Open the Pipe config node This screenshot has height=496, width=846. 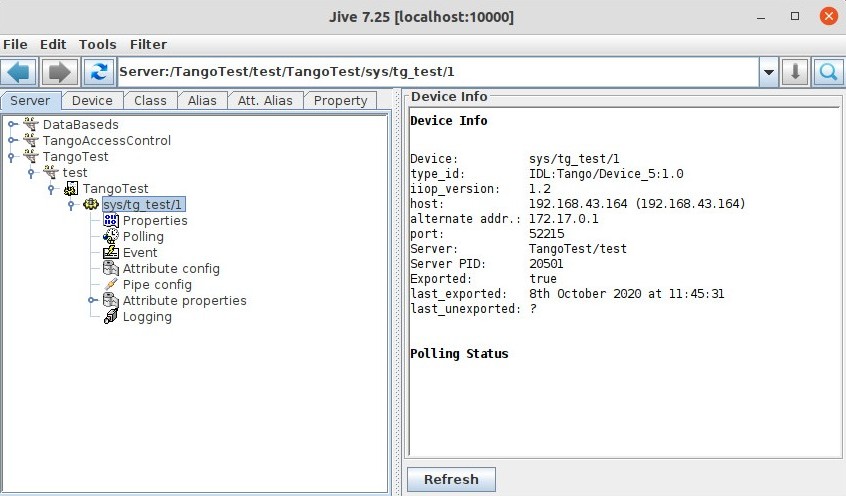[x=157, y=284]
